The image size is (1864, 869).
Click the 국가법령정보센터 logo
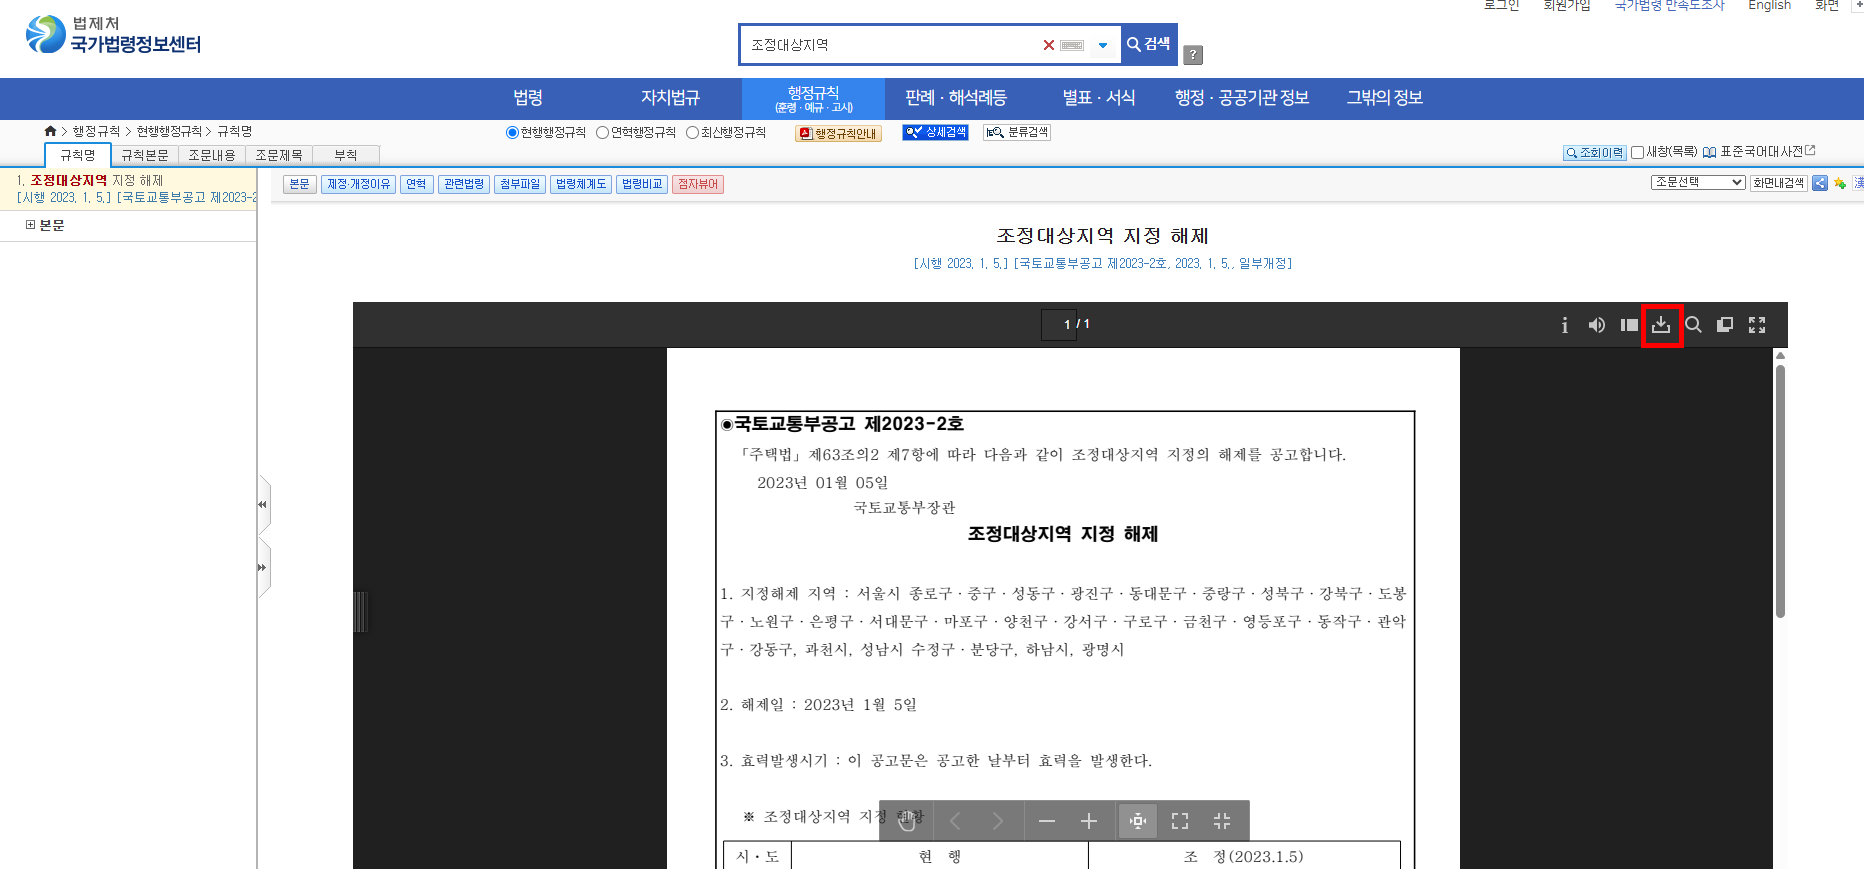(113, 35)
